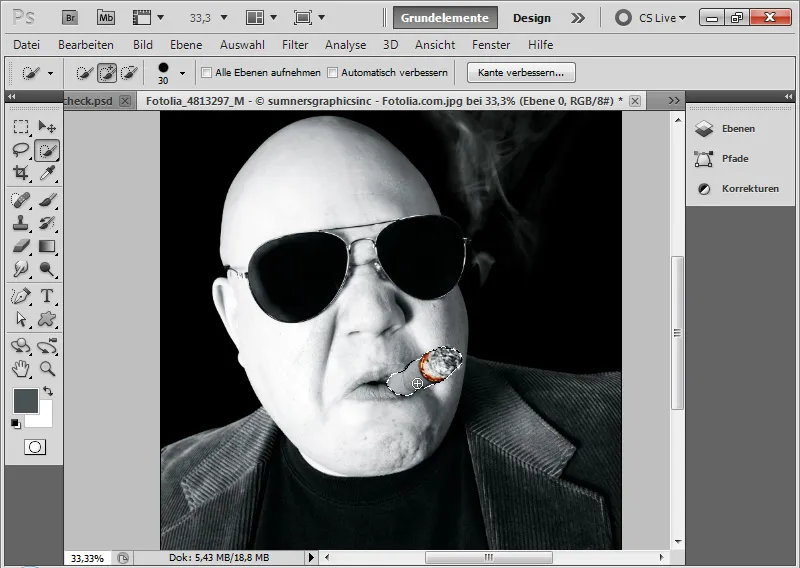The height and width of the screenshot is (568, 800).
Task: Set the dark foreground color swatch
Action: coord(24,401)
